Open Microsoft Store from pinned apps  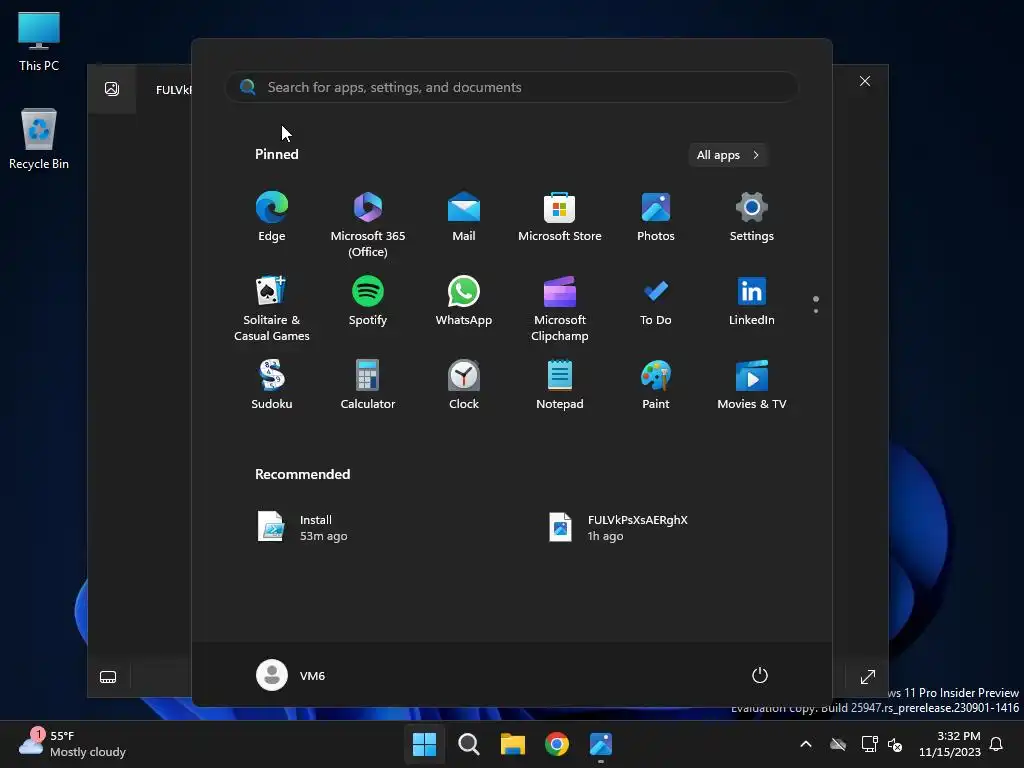(x=560, y=217)
